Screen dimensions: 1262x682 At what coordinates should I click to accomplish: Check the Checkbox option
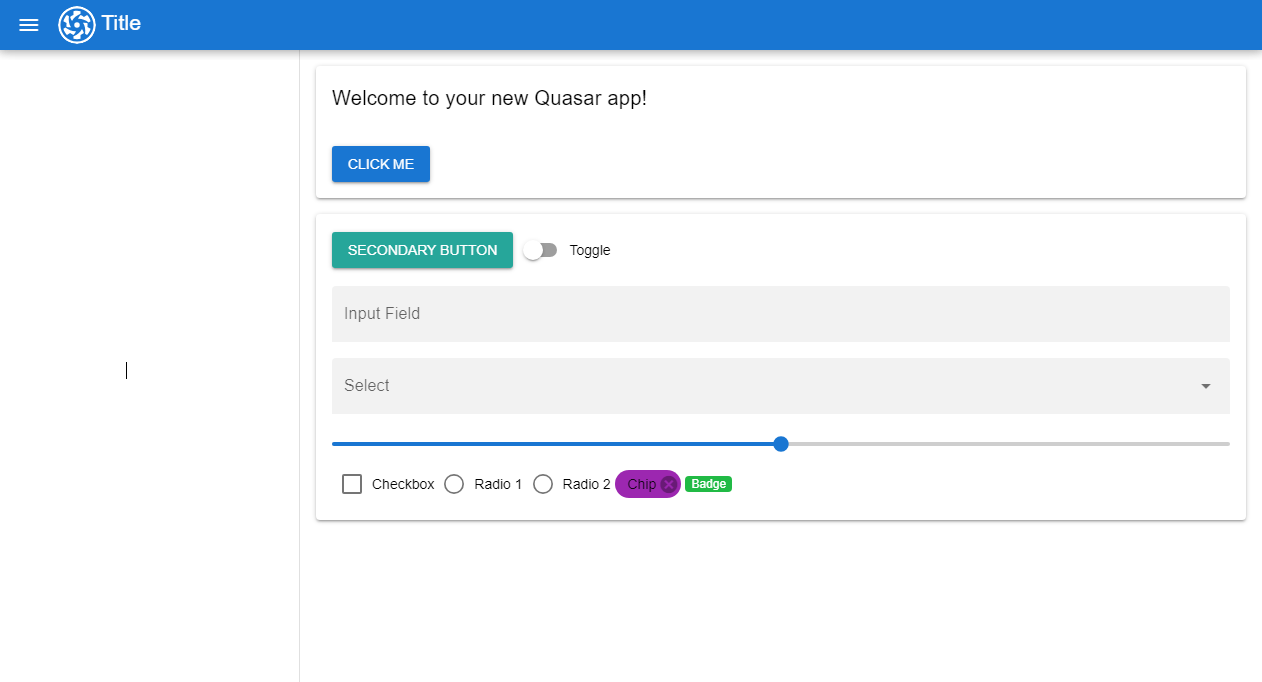352,484
